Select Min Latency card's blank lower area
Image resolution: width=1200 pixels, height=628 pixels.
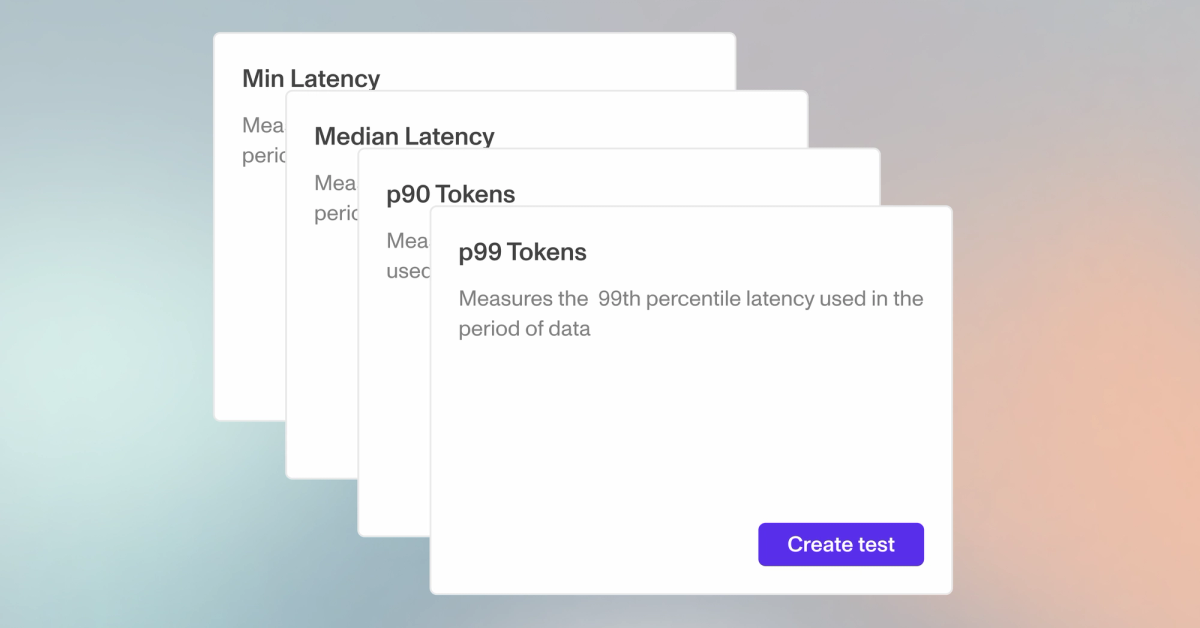(x=250, y=300)
